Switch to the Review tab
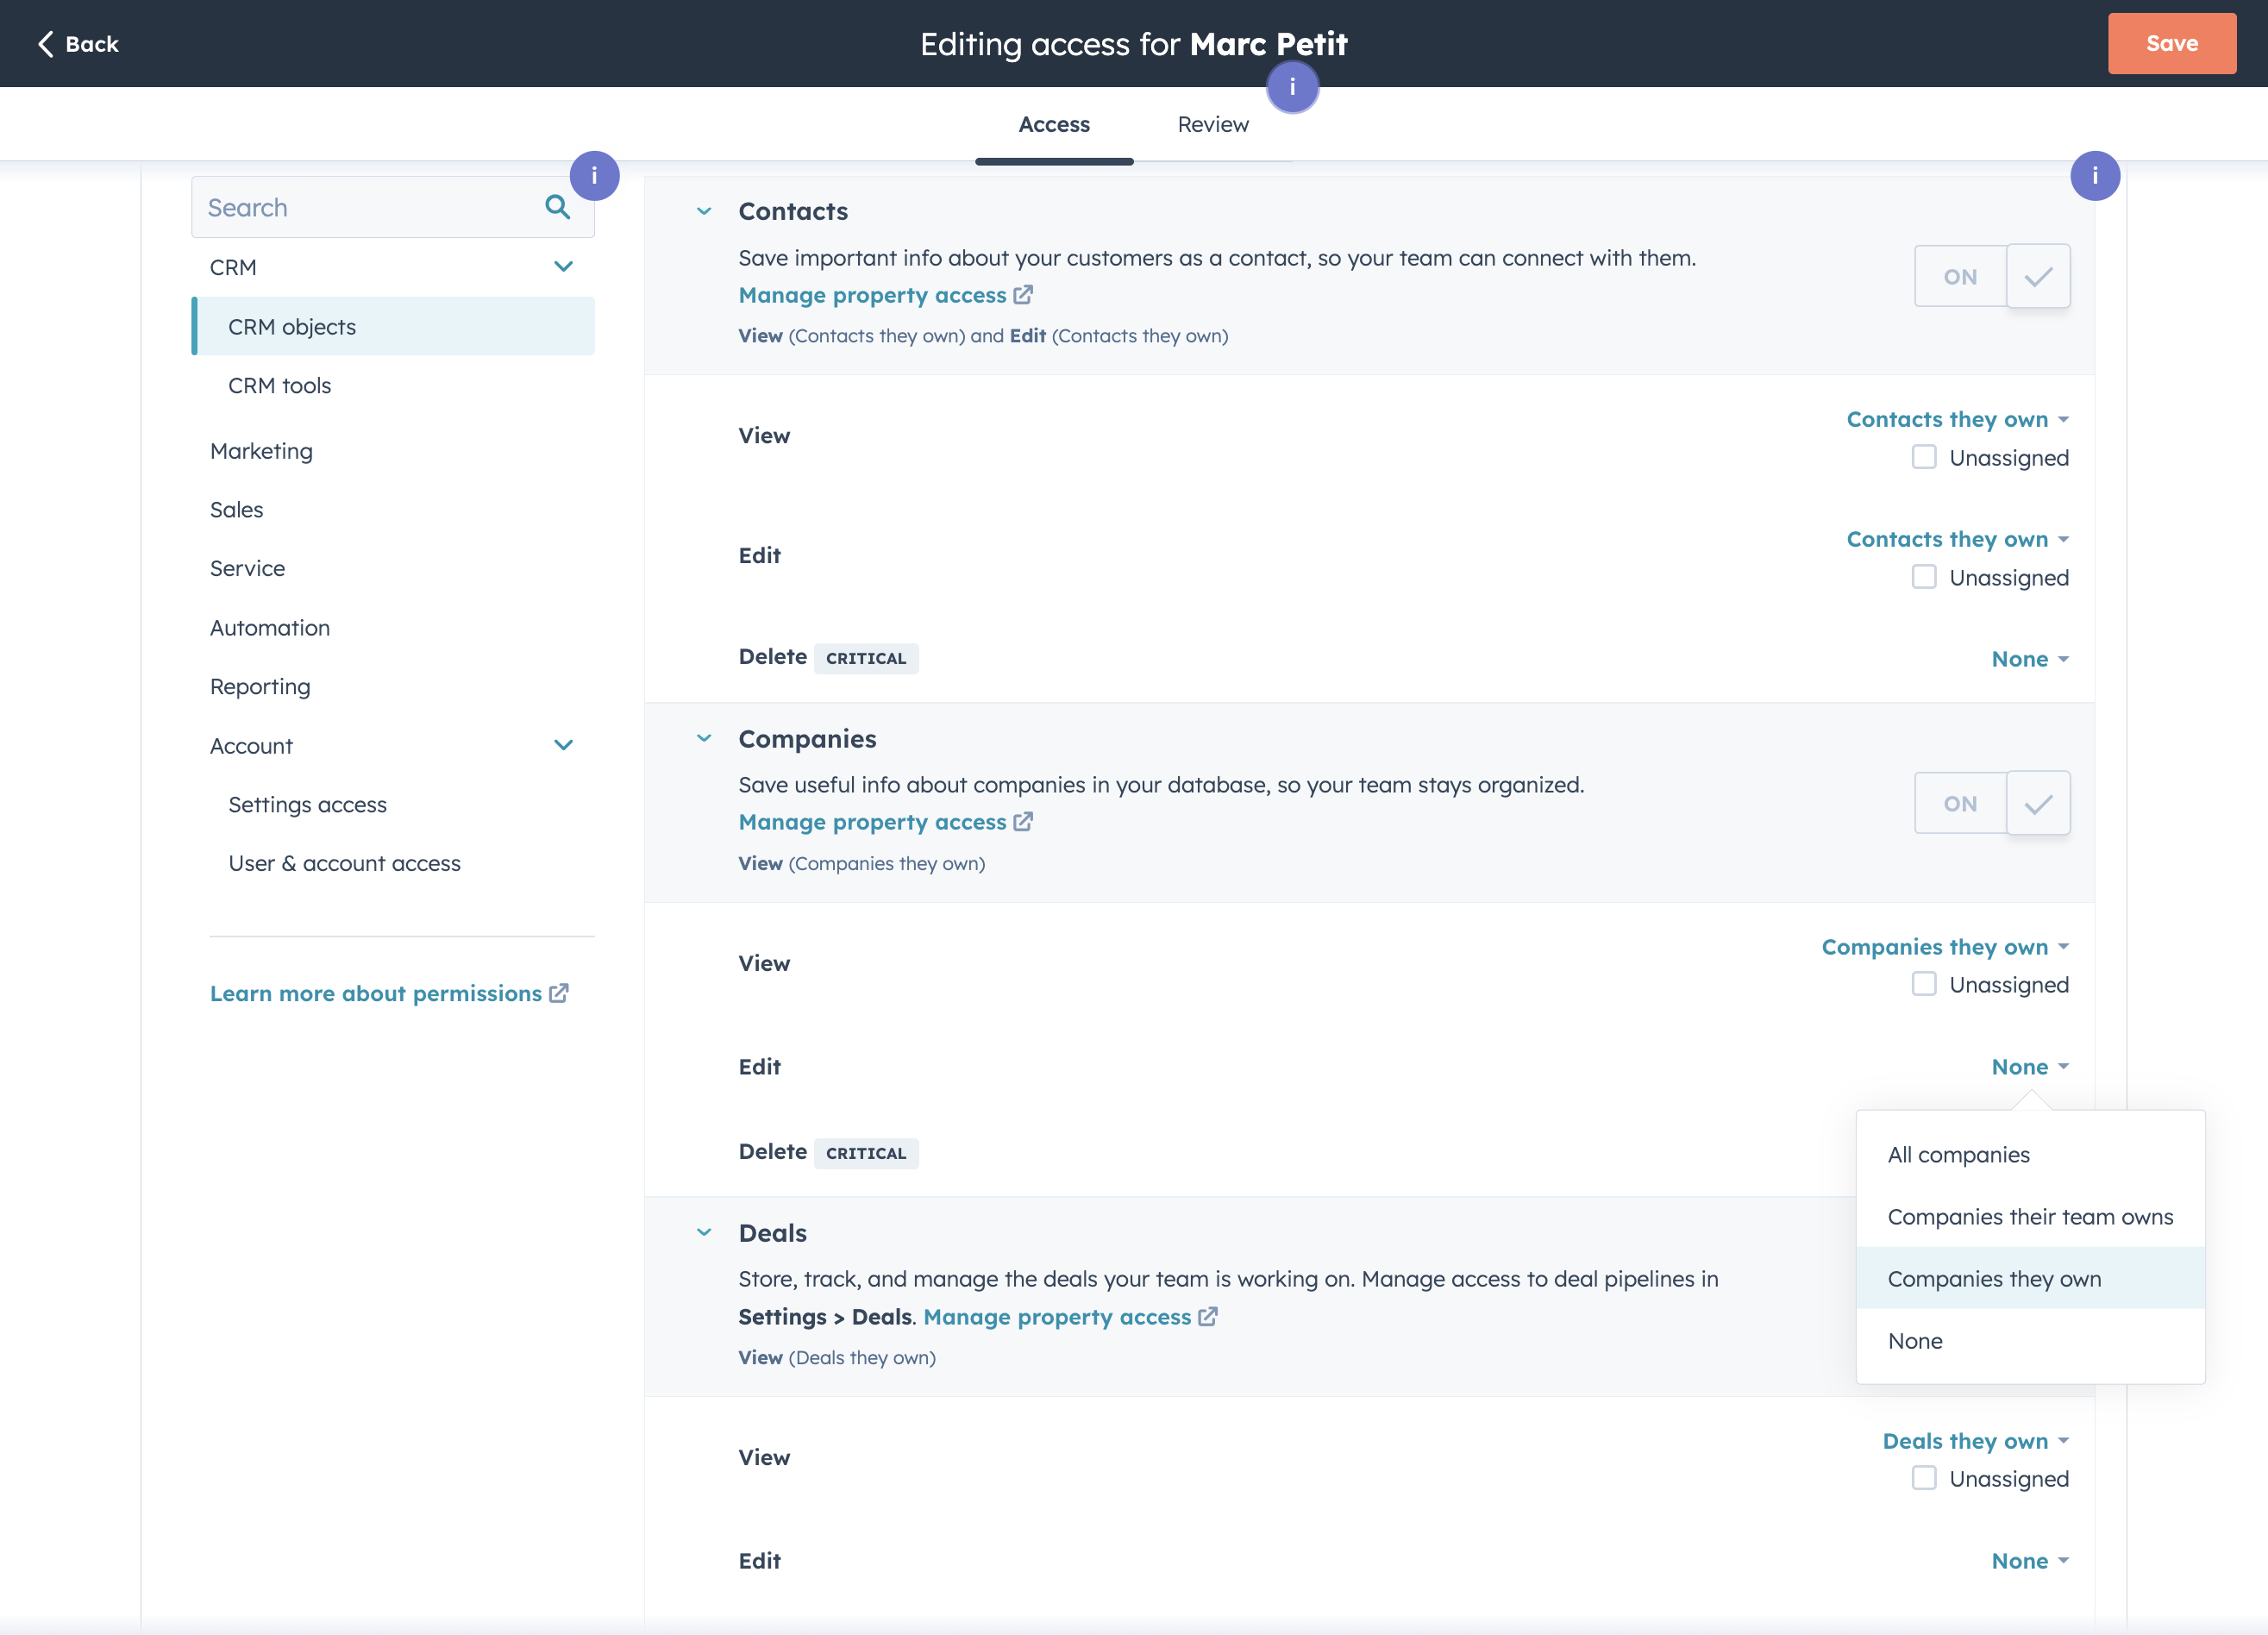This screenshot has width=2268, height=1635. (x=1213, y=124)
